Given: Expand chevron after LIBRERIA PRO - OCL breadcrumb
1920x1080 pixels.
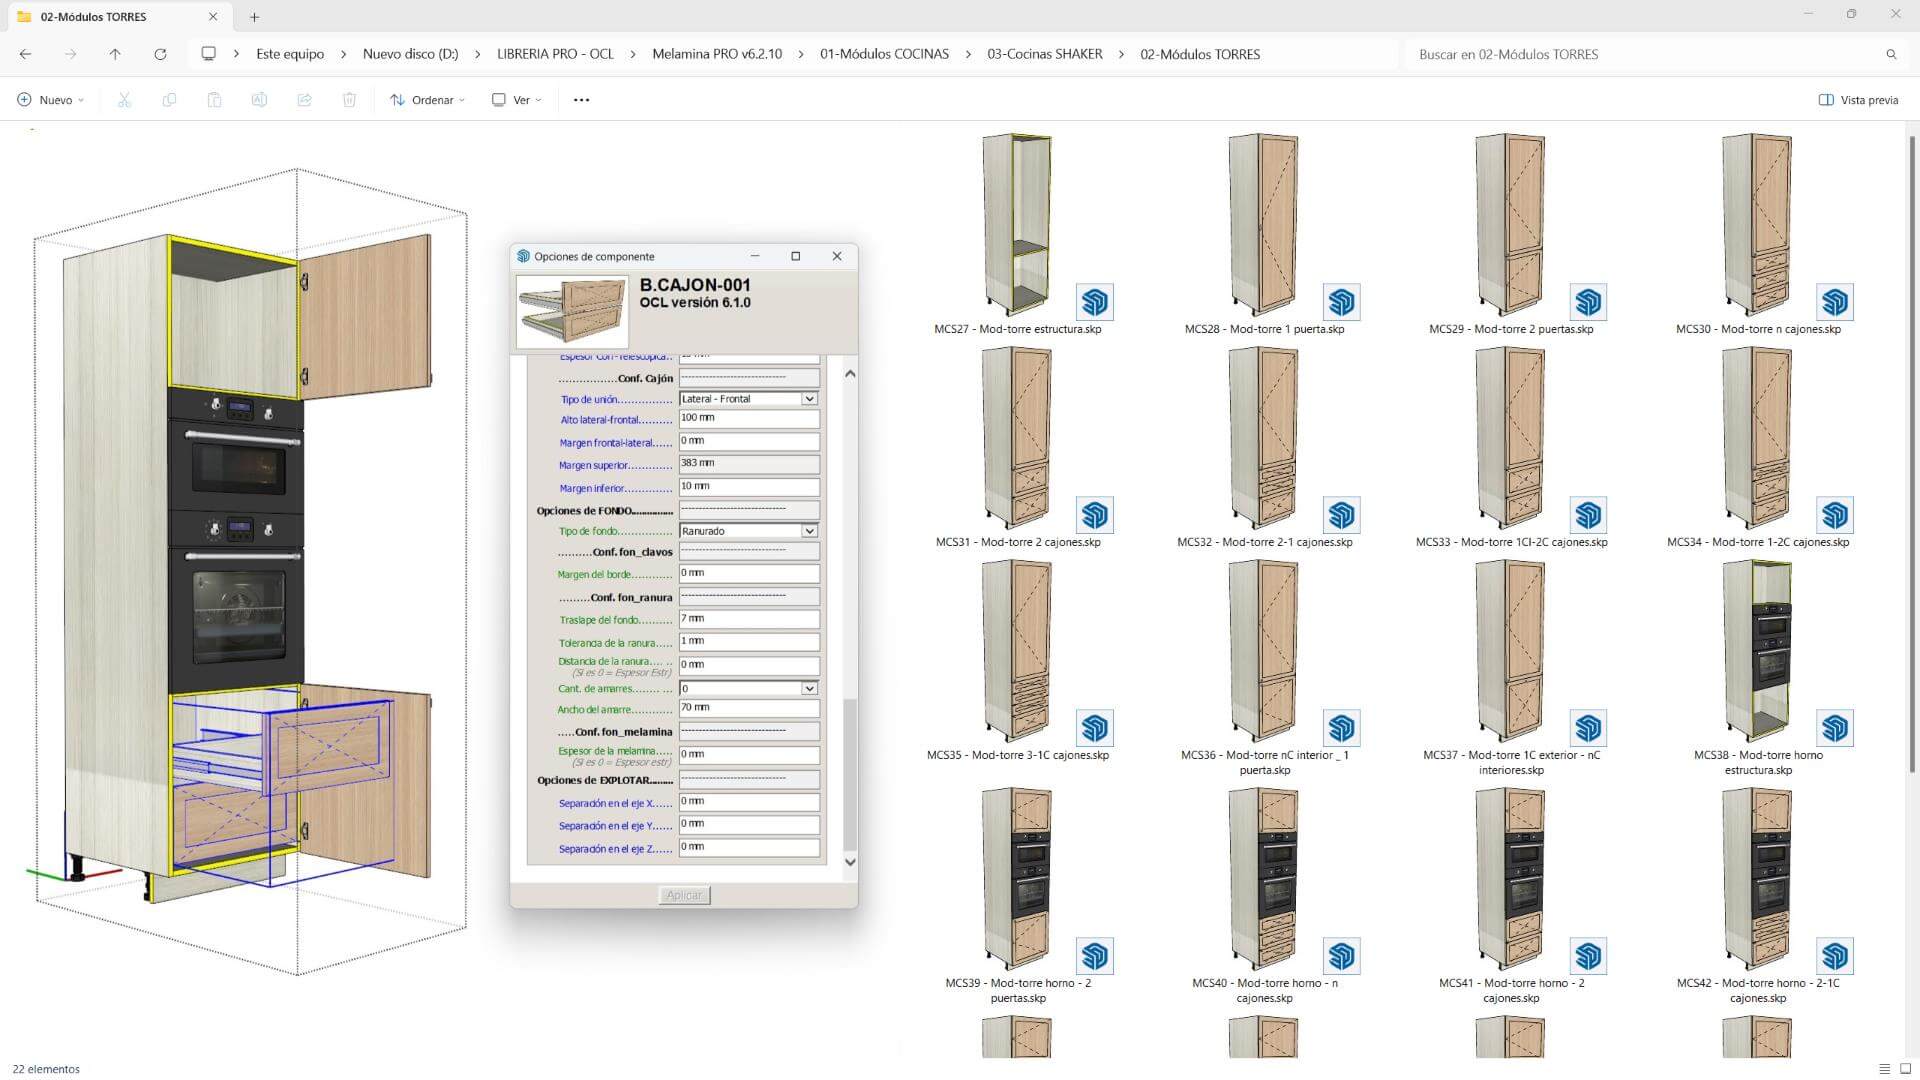Looking at the screenshot, I should pos(633,54).
